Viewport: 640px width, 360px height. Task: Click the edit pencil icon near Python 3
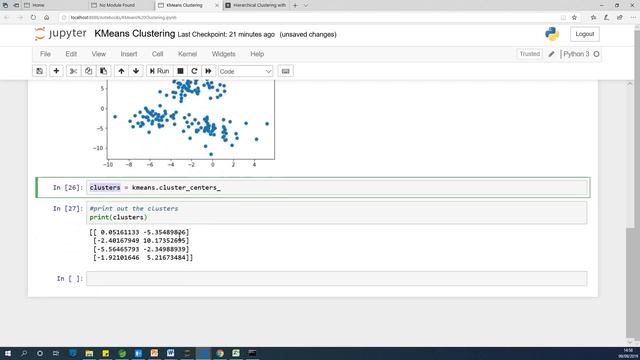(x=551, y=54)
